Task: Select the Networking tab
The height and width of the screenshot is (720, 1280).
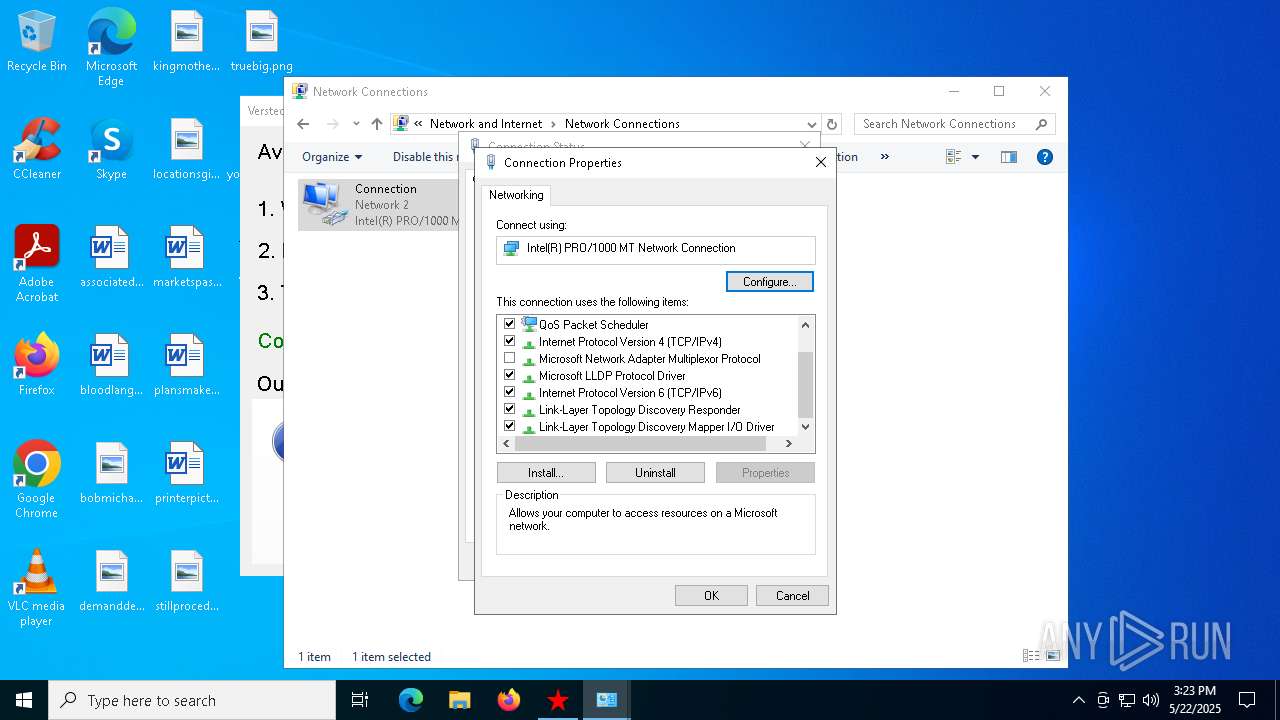Action: tap(516, 195)
